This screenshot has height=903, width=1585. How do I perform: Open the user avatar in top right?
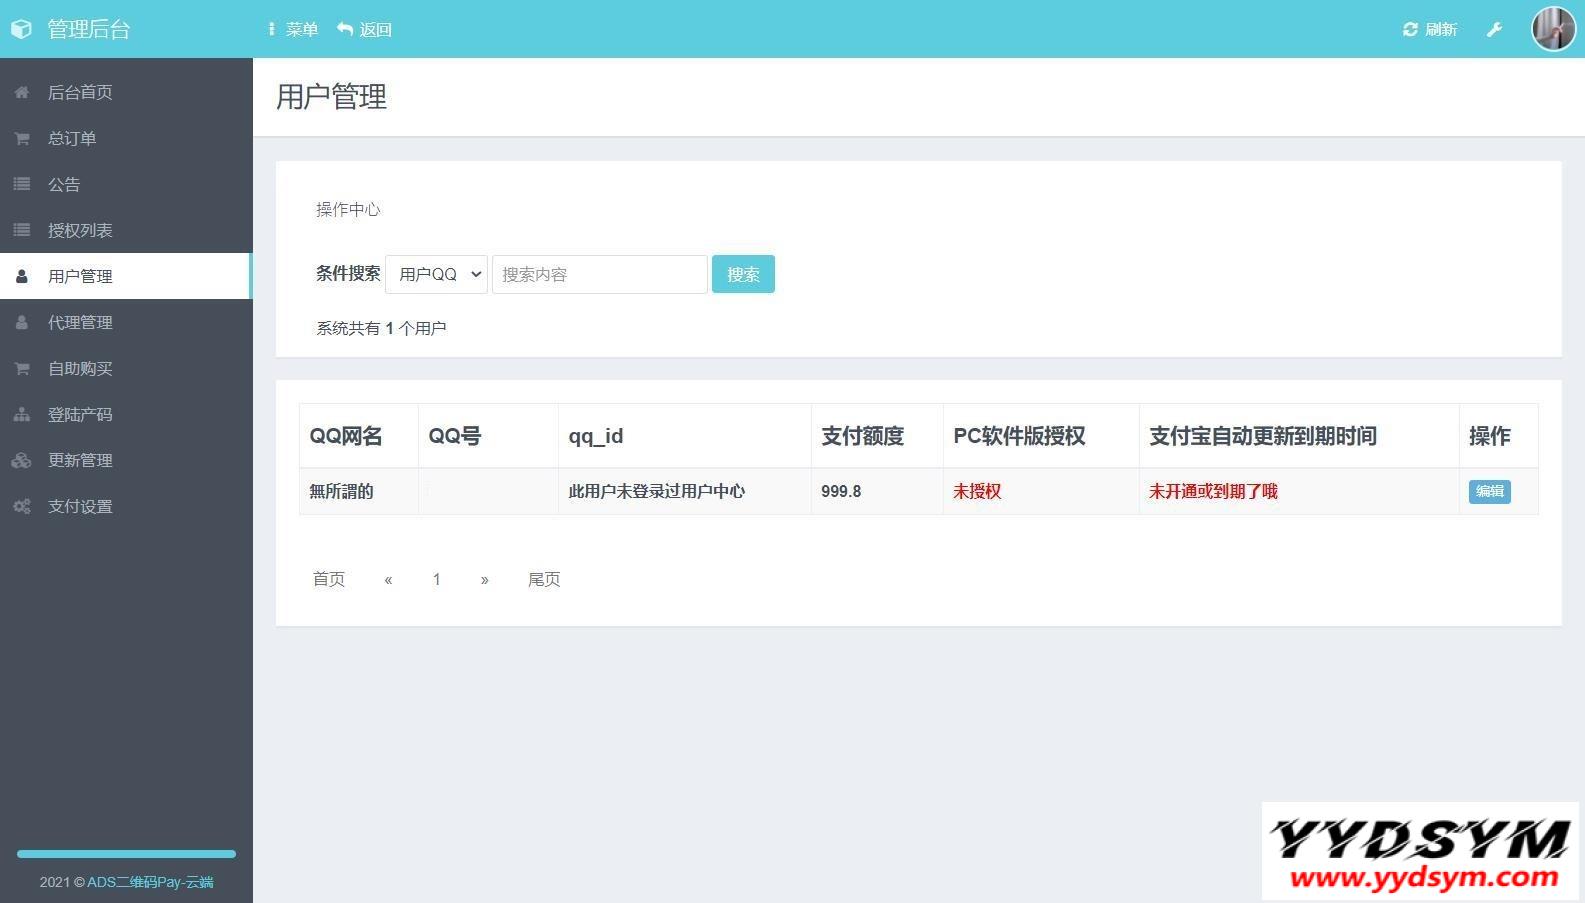1553,29
